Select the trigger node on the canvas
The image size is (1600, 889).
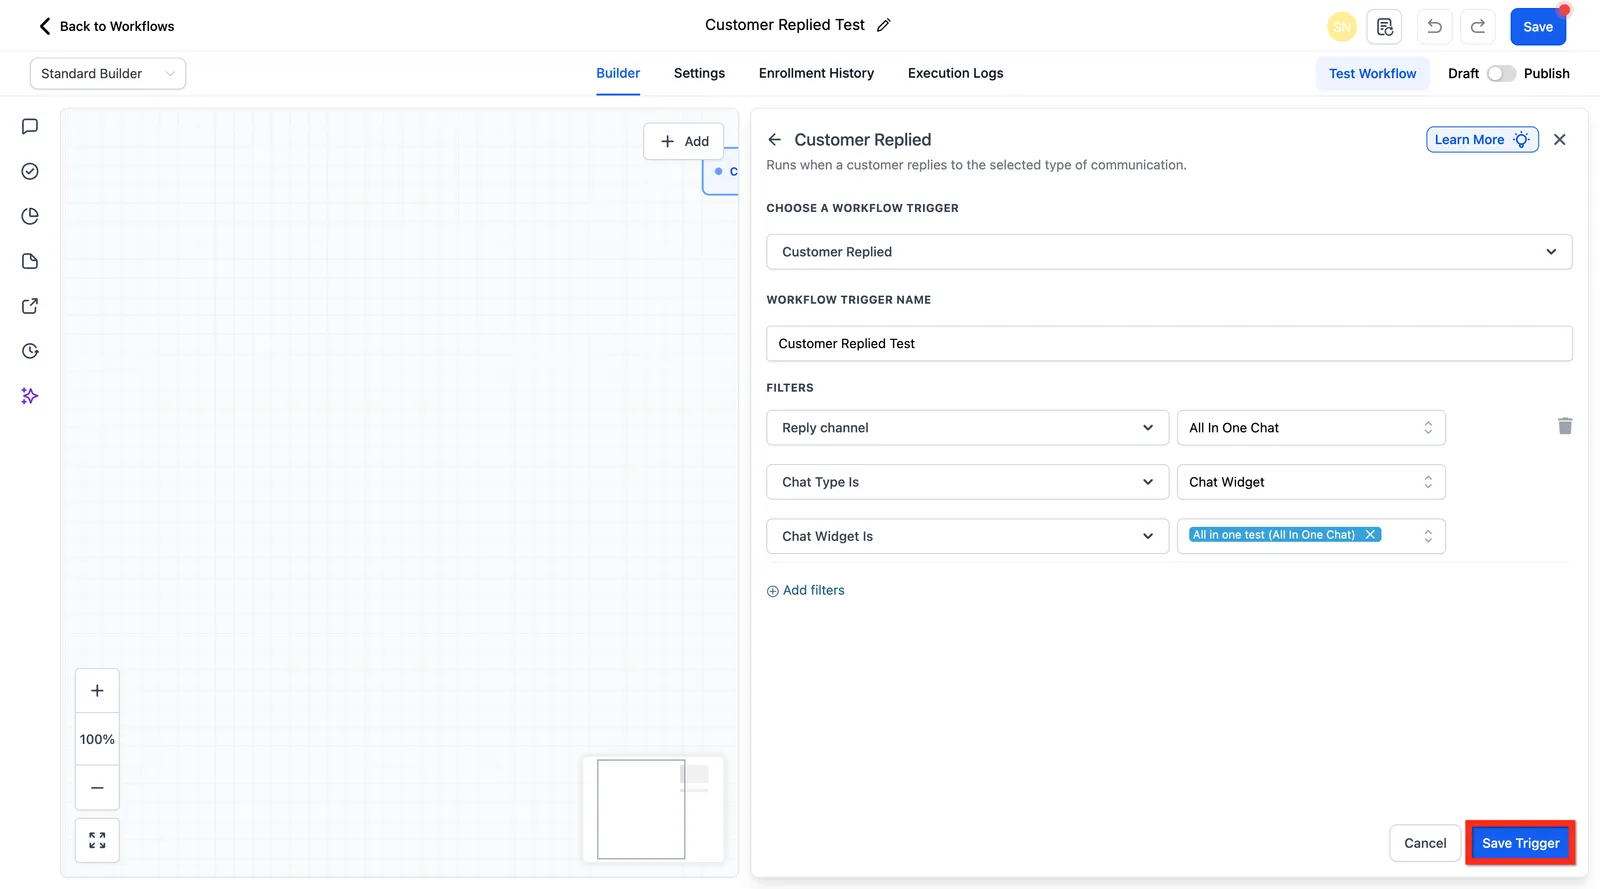tap(721, 174)
